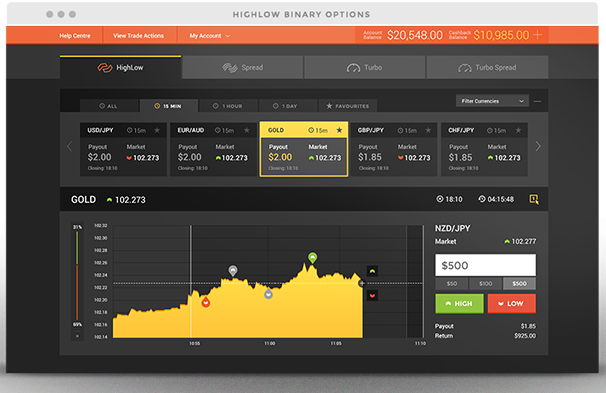Place a LOW trade

click(512, 304)
